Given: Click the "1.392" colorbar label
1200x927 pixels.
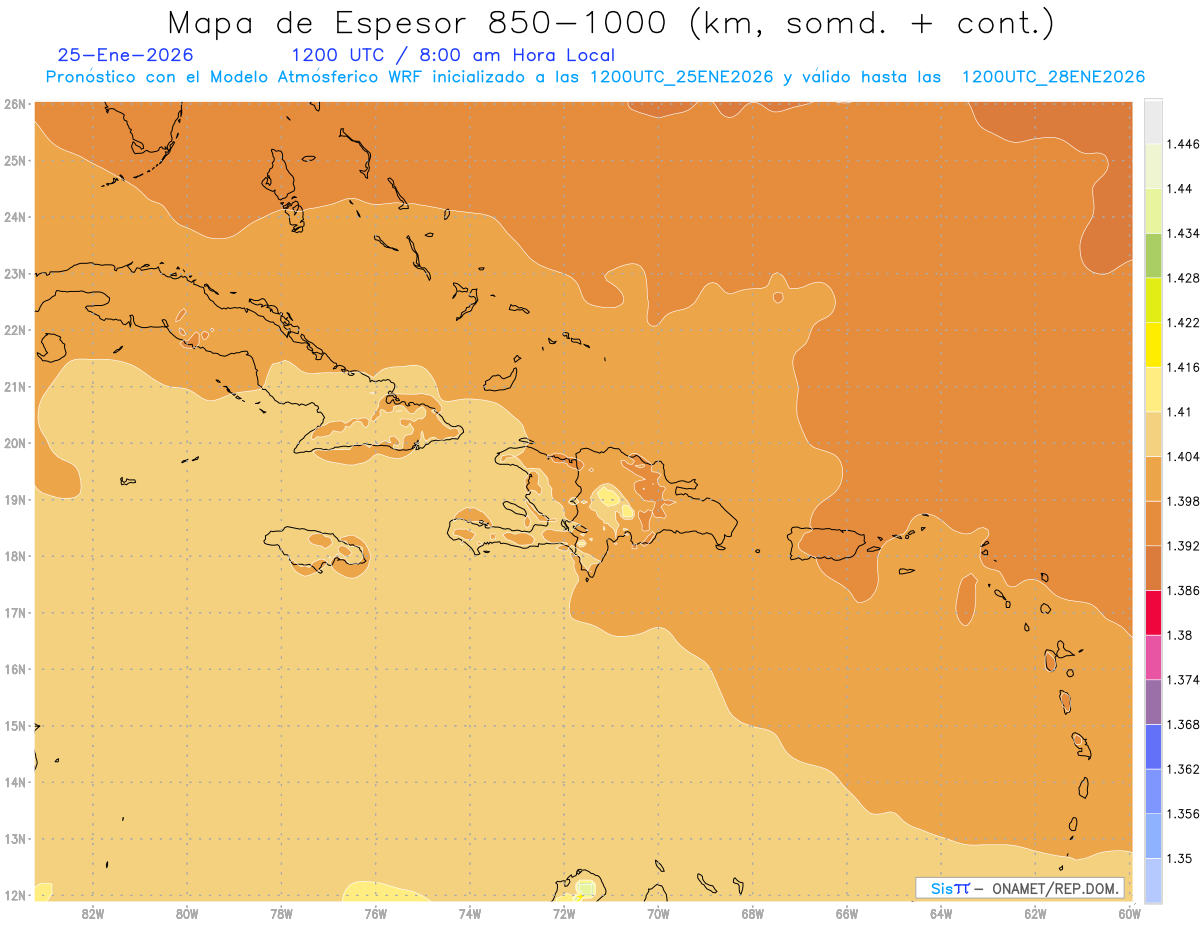Looking at the screenshot, I should click(x=1184, y=546).
